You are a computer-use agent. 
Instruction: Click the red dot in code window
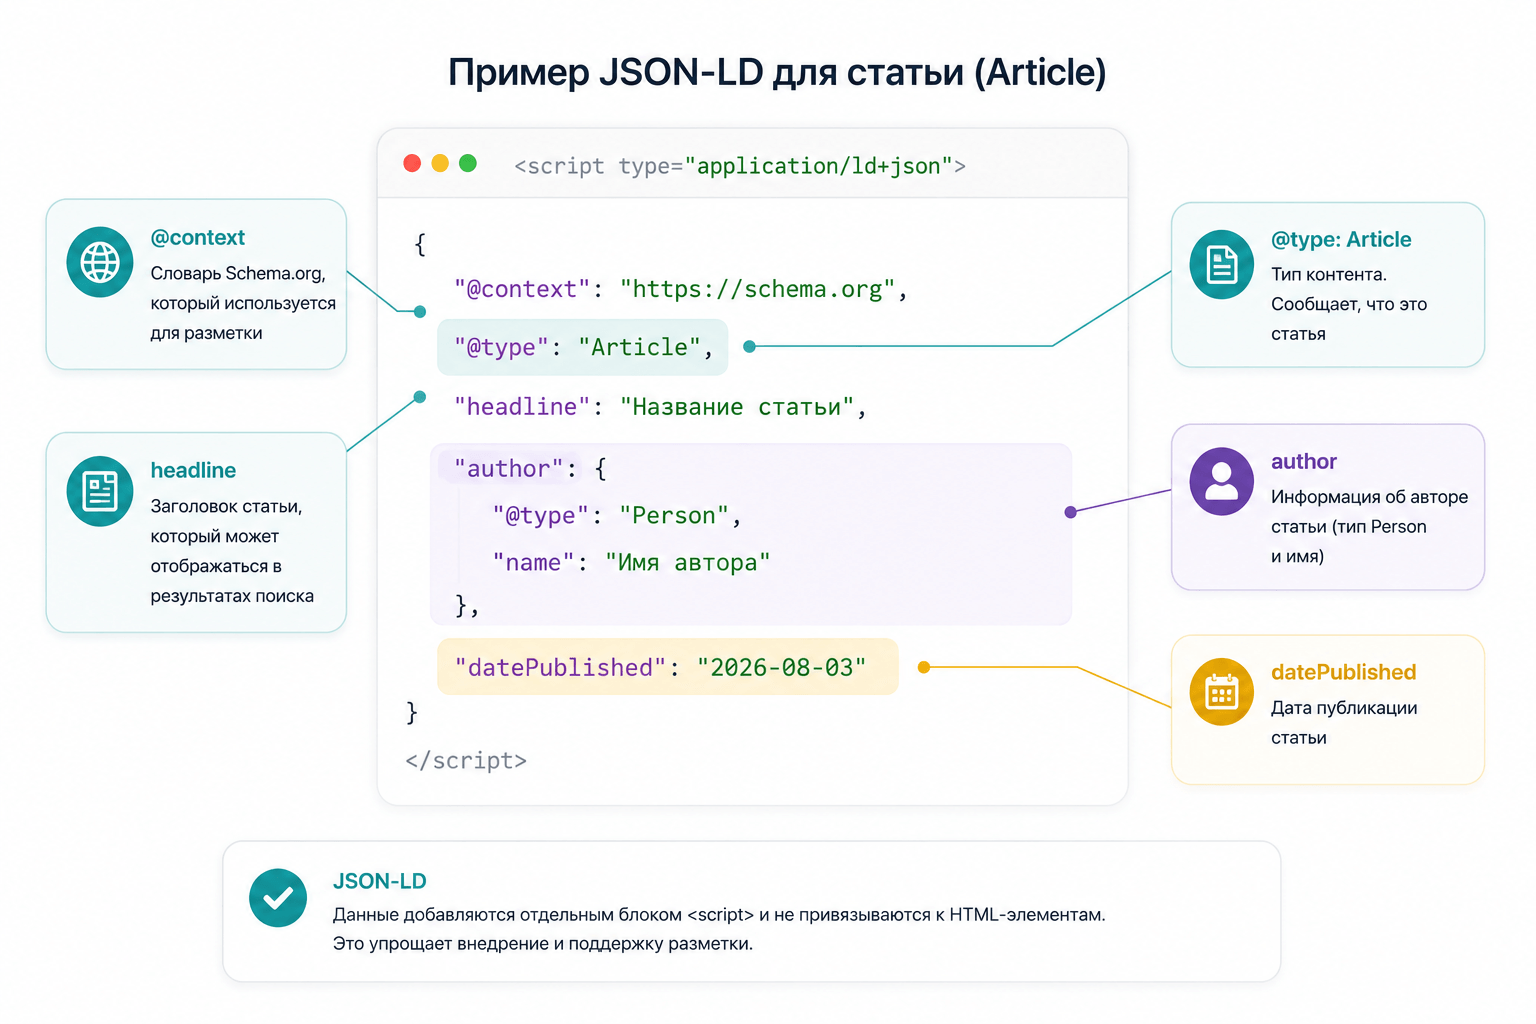pyautogui.click(x=412, y=163)
